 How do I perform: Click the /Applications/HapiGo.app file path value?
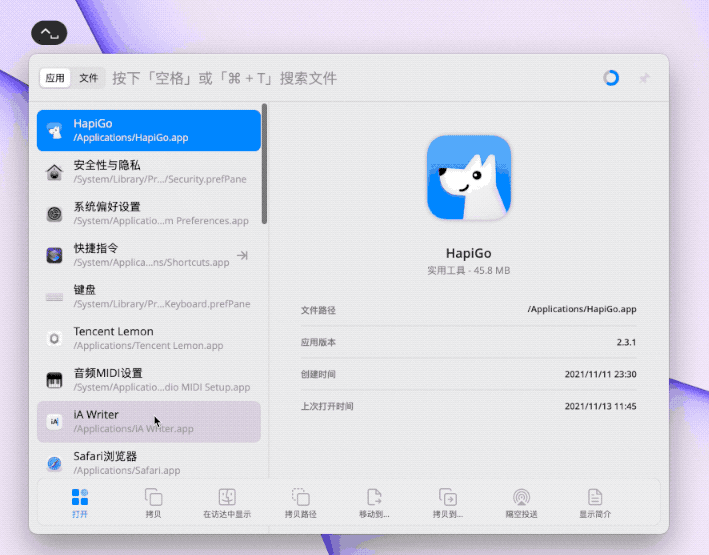581,309
